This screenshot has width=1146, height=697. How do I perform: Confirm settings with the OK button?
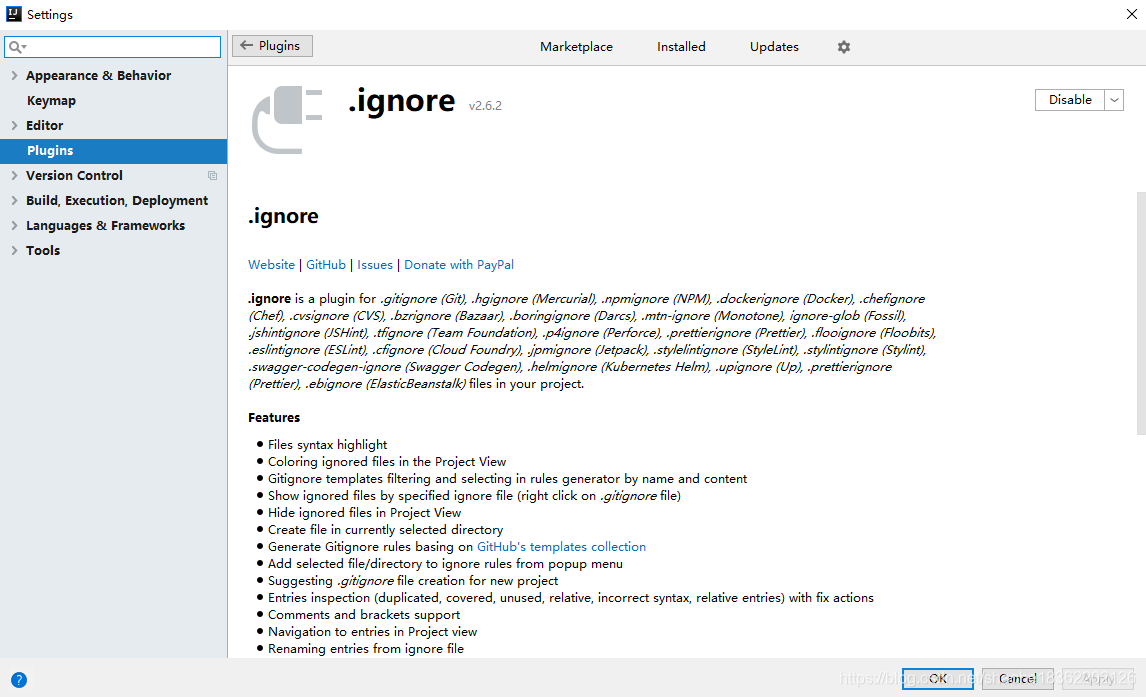click(x=937, y=679)
